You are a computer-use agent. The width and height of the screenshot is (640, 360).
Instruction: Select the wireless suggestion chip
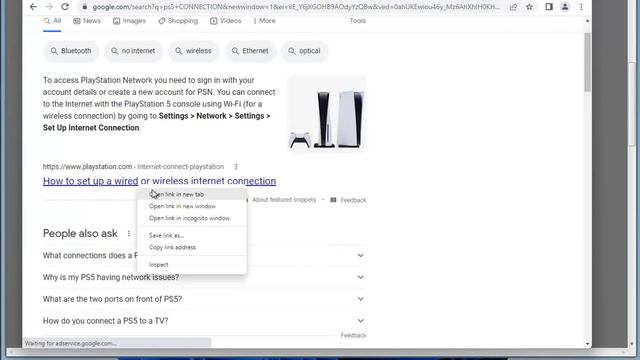coord(193,51)
